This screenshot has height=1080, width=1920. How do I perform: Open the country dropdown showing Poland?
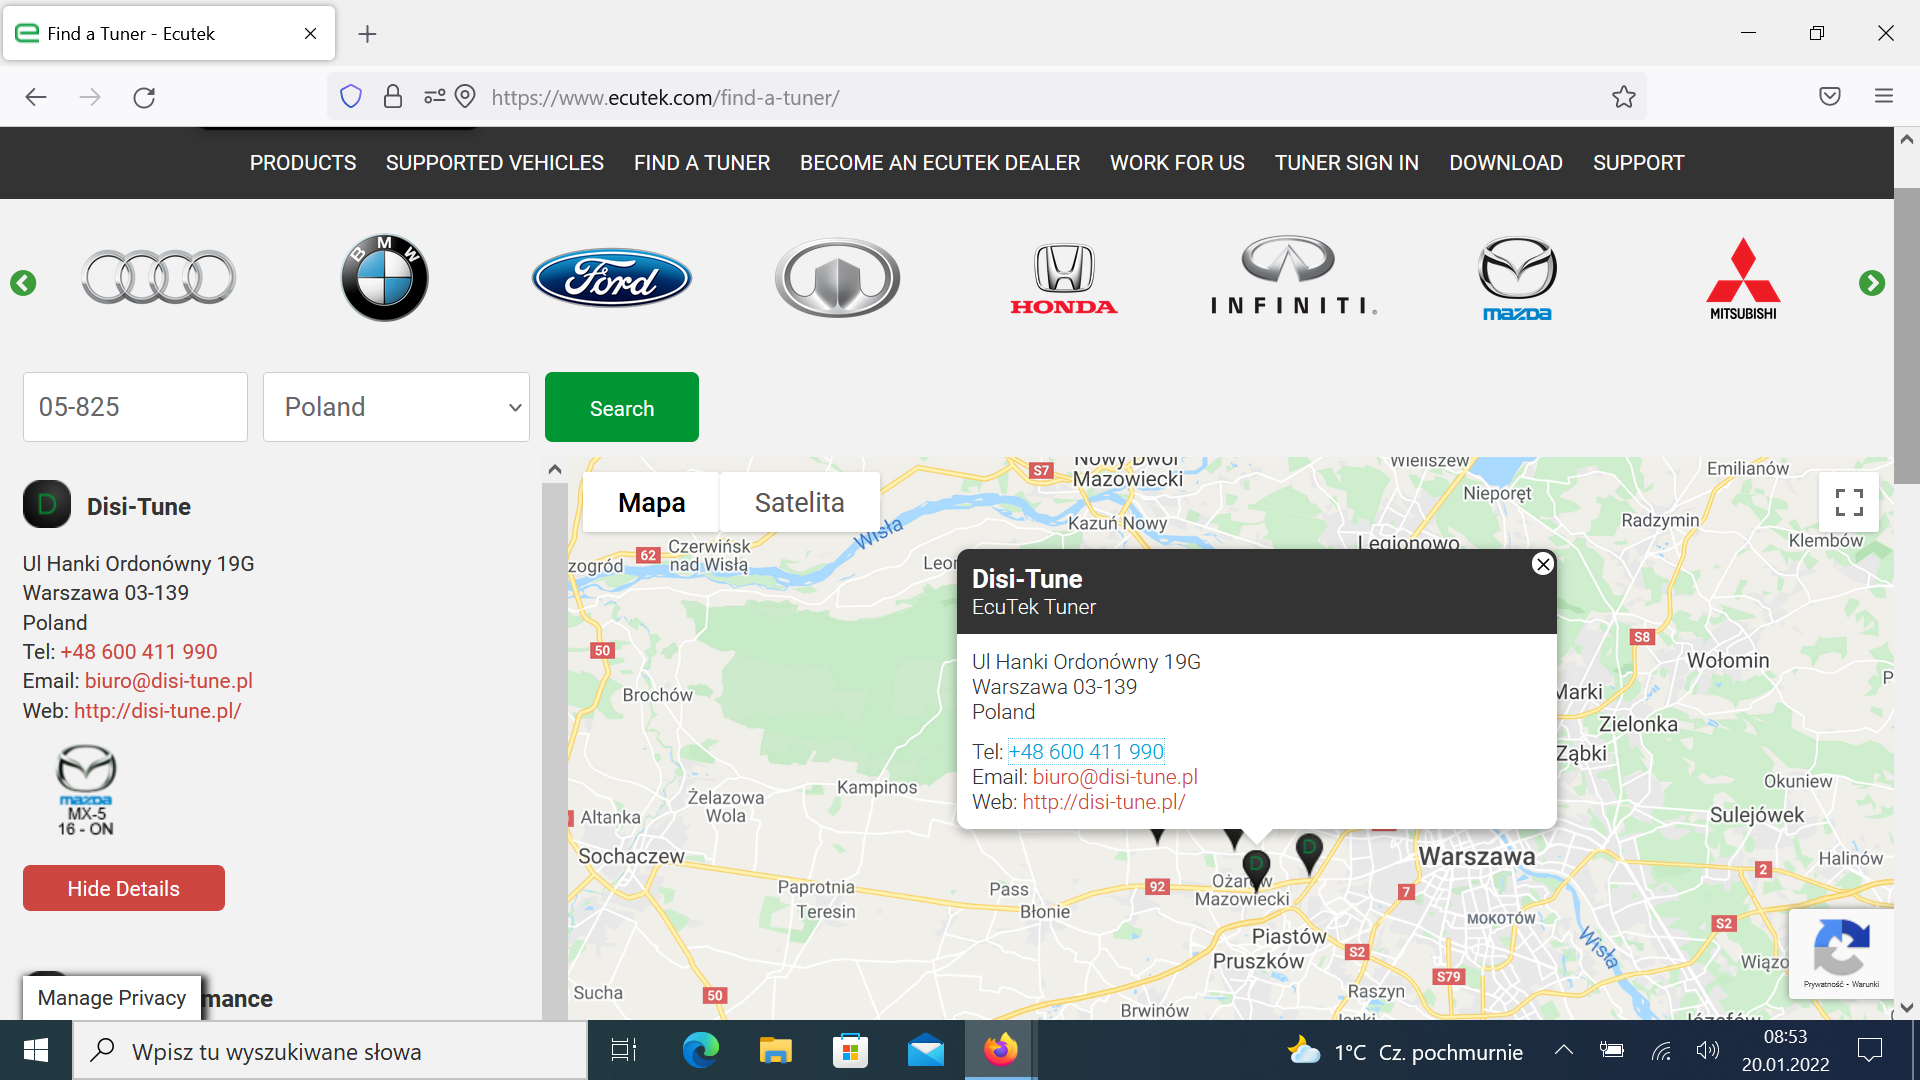coord(397,407)
